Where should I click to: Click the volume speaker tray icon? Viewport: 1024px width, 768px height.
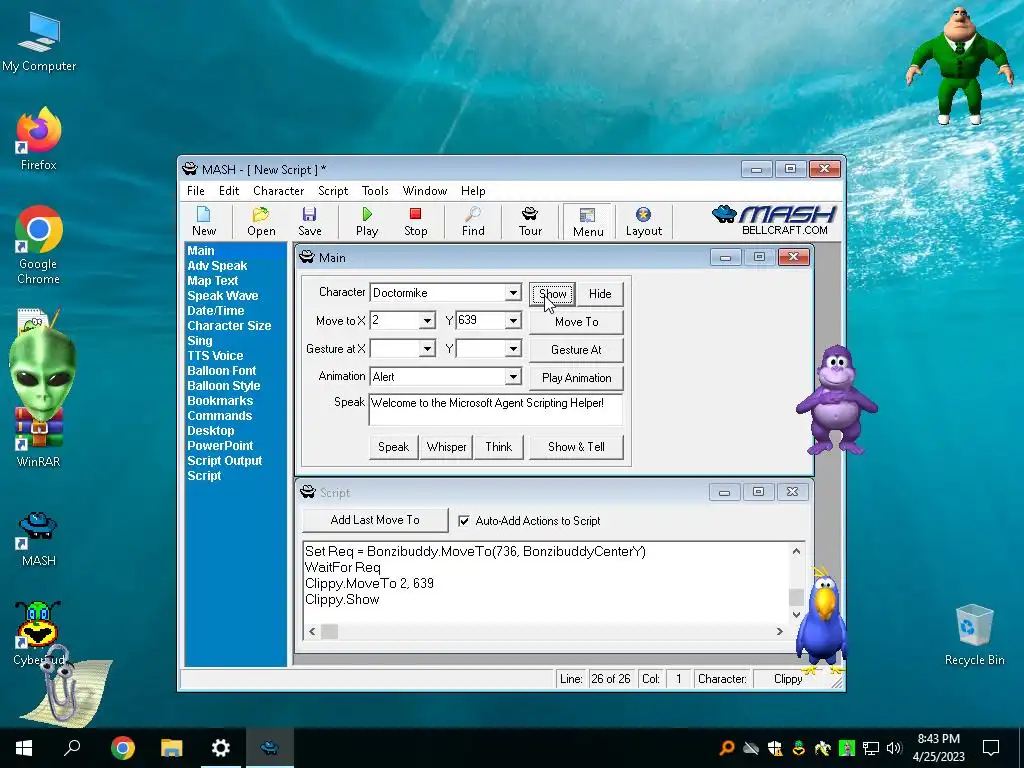(894, 748)
